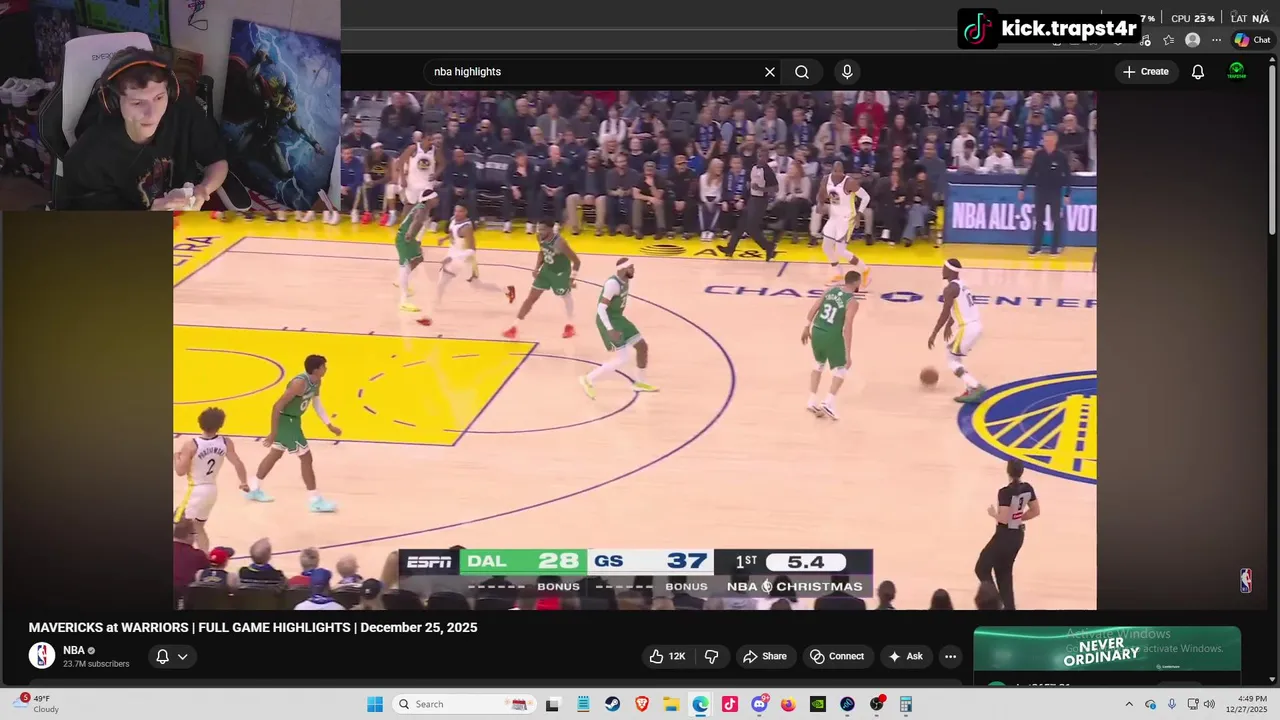Show hidden system tray icons chevron
This screenshot has height=720, width=1280.
[x=1129, y=704]
